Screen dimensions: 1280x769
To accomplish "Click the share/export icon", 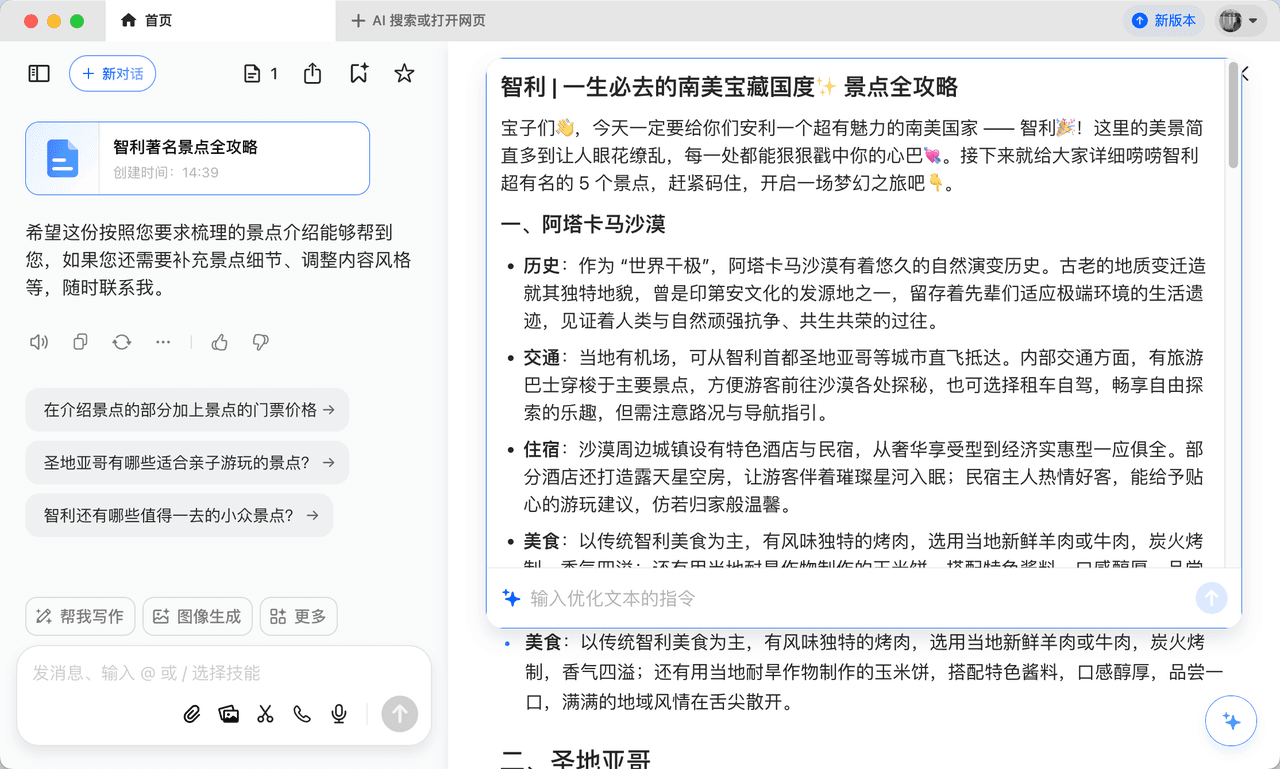I will pyautogui.click(x=312, y=74).
